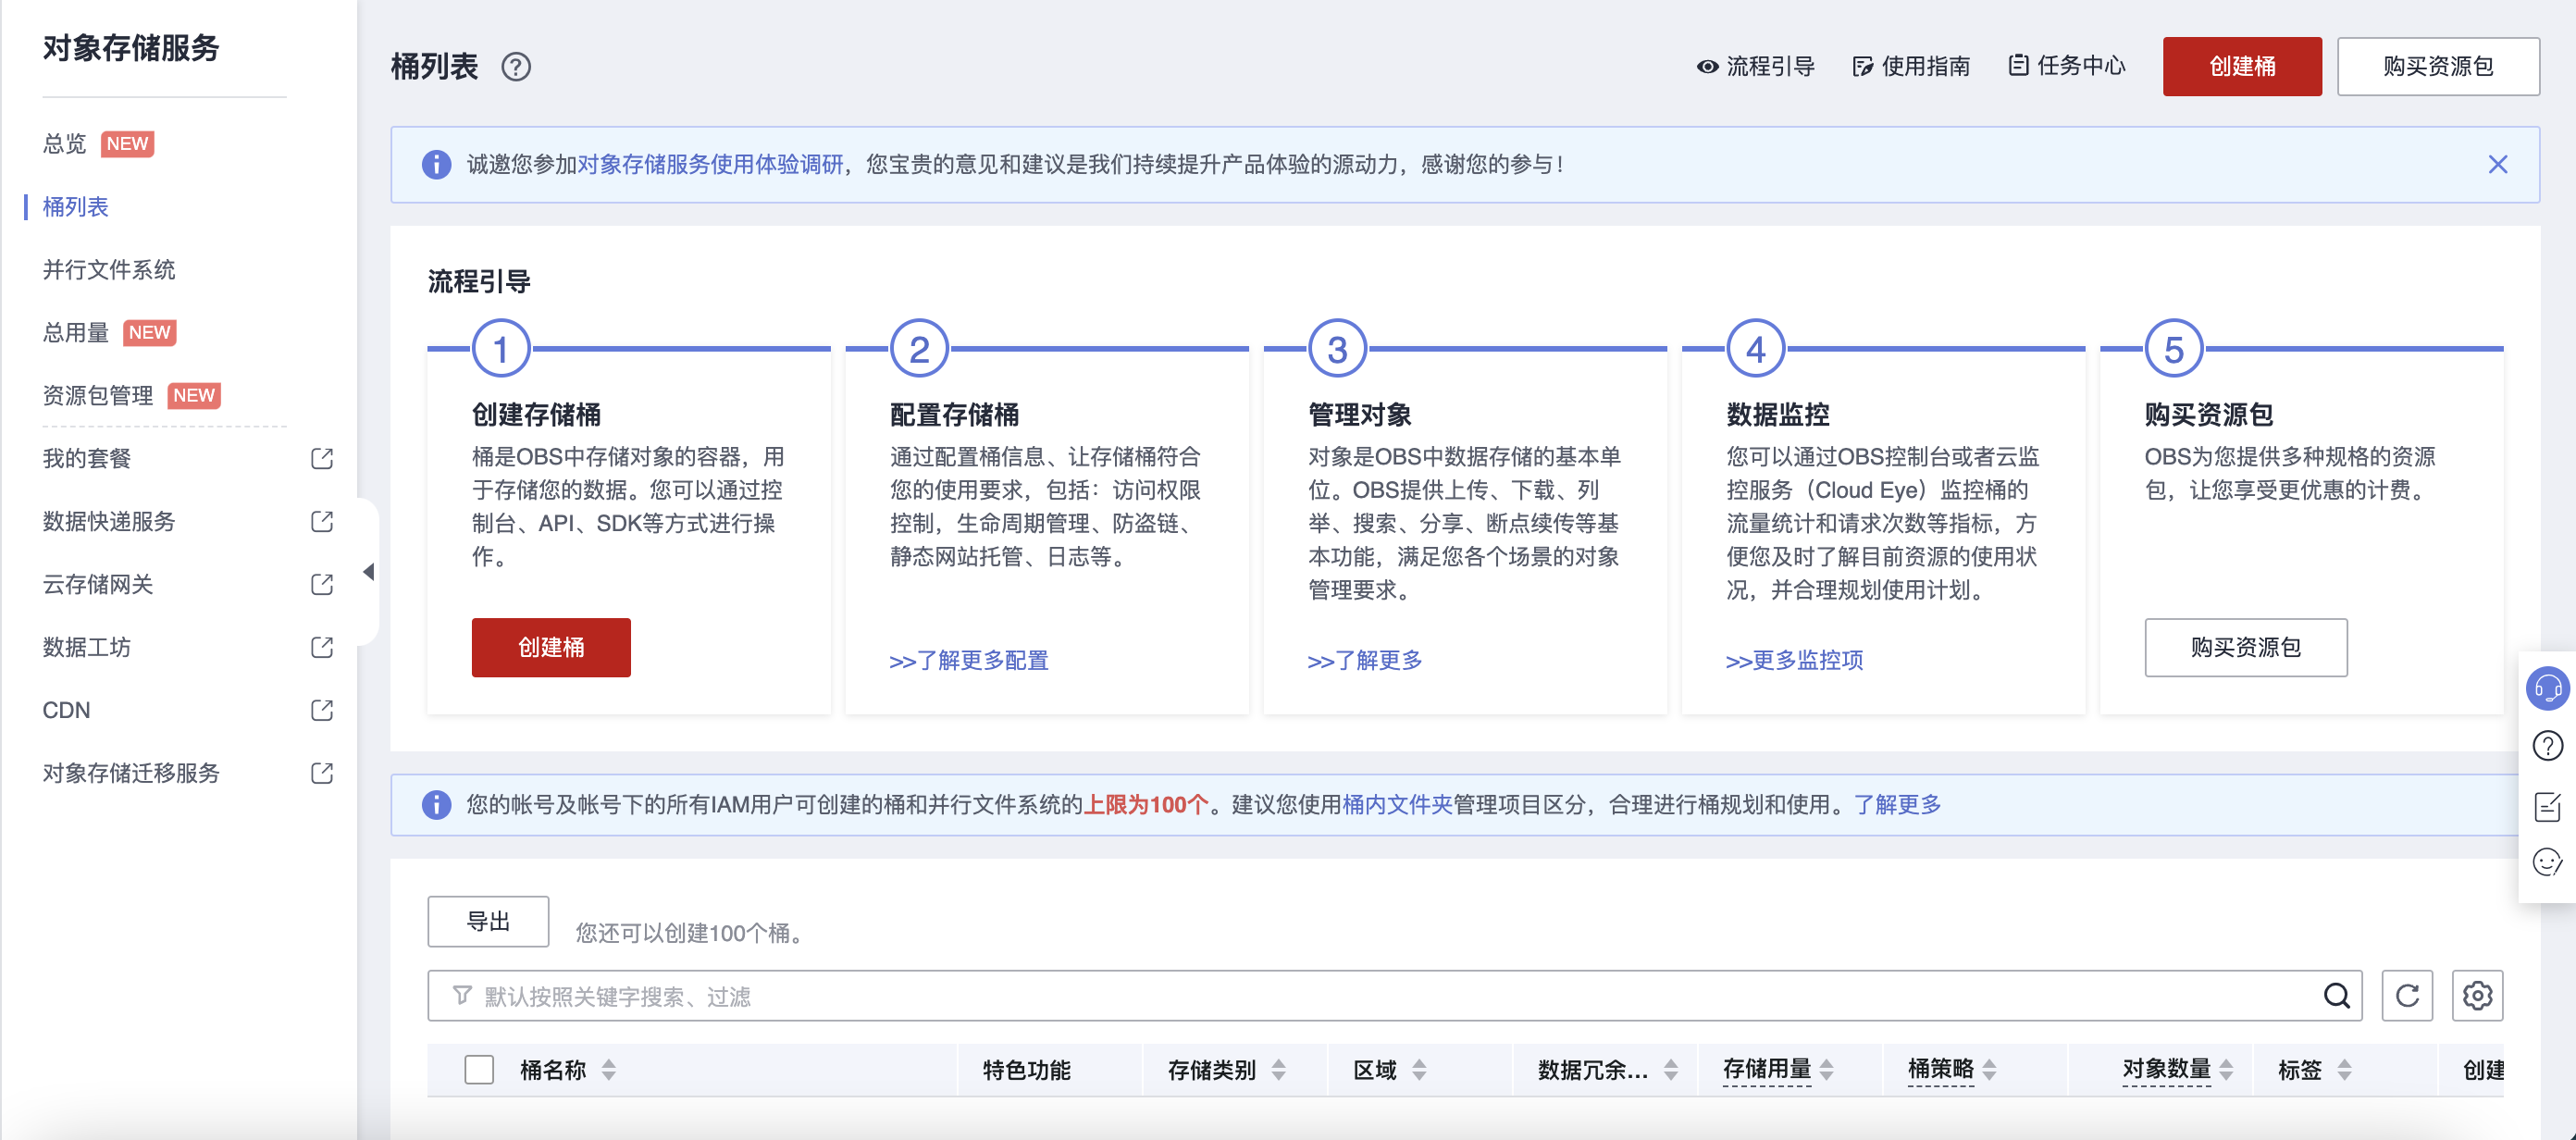Click external link icon next to 我的套餐
Image resolution: width=2576 pixels, height=1140 pixels.
[x=321, y=459]
